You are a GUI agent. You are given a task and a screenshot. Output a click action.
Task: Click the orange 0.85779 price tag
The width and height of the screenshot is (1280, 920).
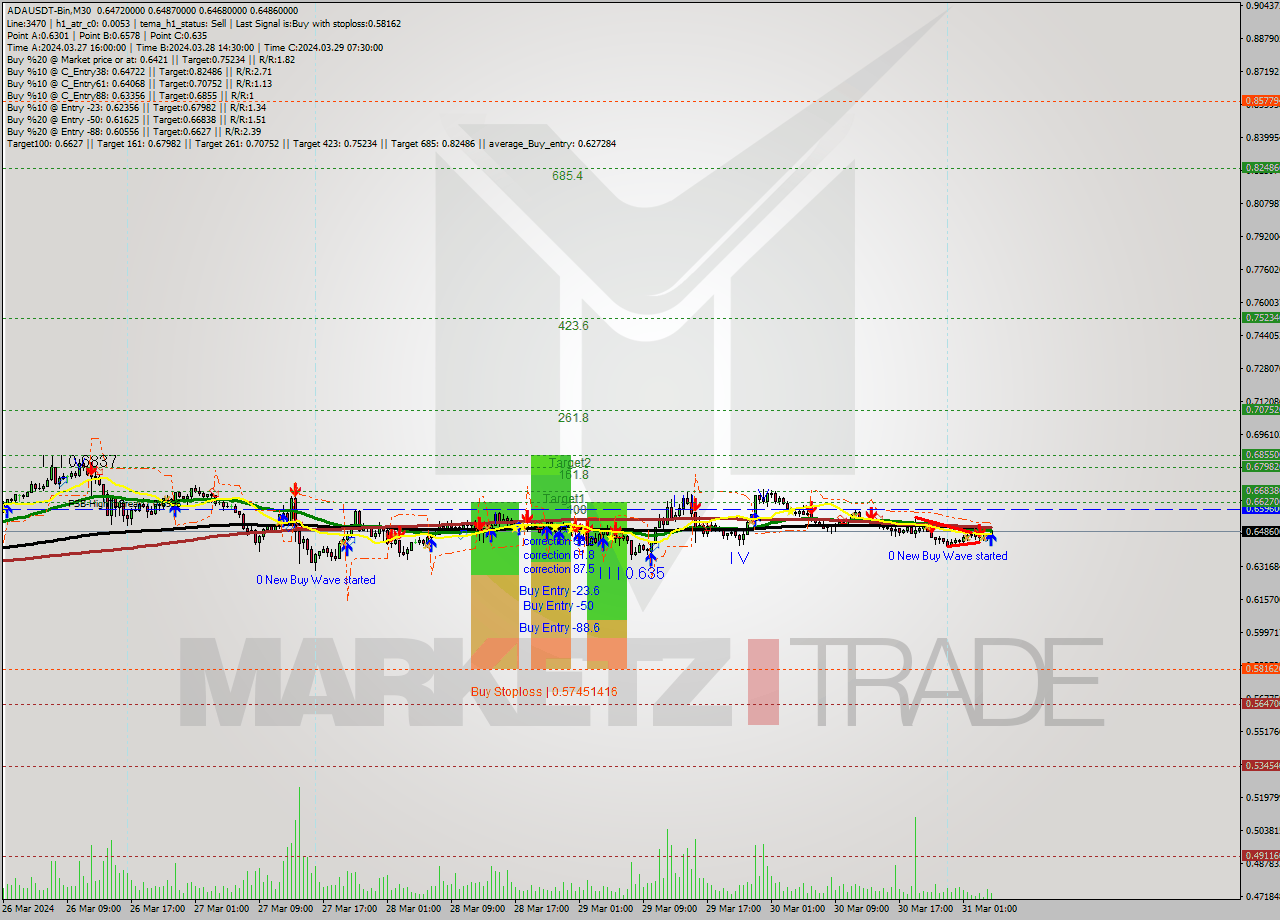pos(1260,101)
